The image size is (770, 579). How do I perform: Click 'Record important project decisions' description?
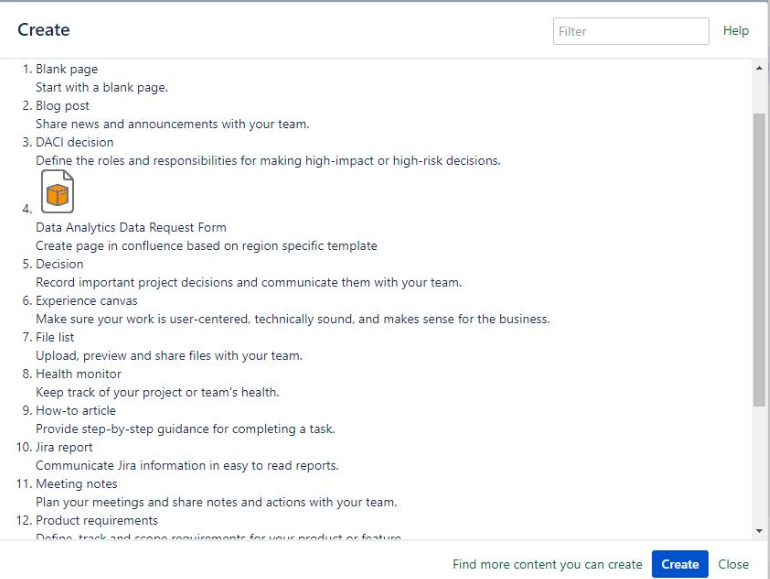[x=248, y=282]
